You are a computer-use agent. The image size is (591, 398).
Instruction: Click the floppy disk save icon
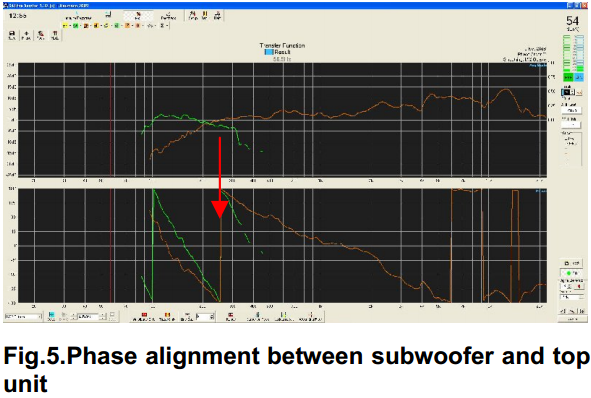[12, 35]
